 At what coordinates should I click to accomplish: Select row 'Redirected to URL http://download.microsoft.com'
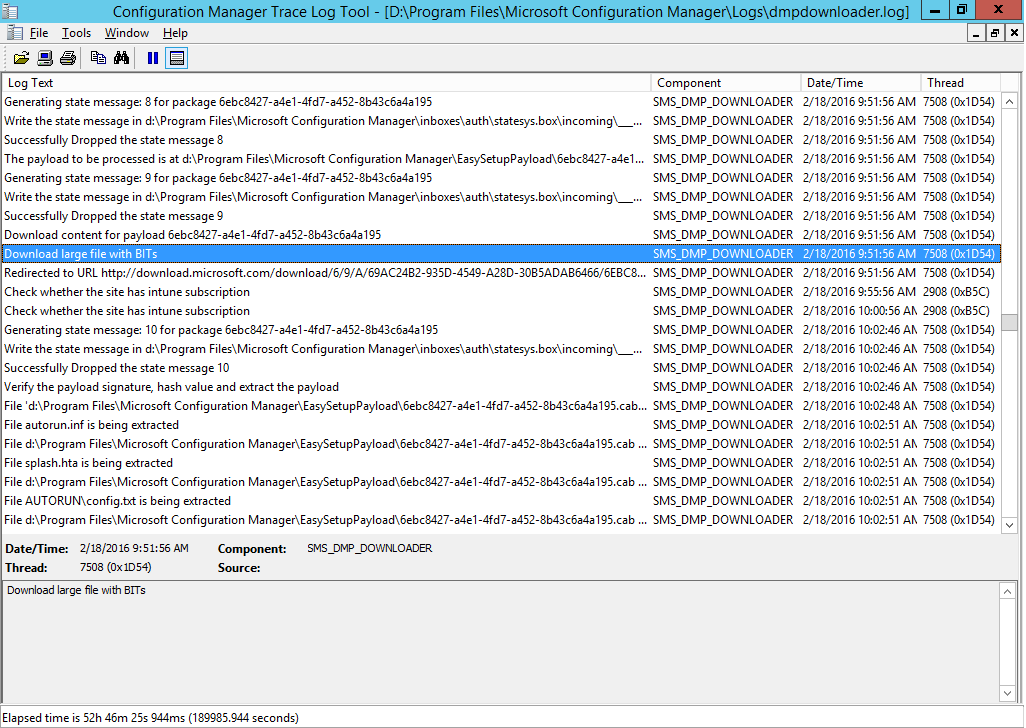coord(501,273)
